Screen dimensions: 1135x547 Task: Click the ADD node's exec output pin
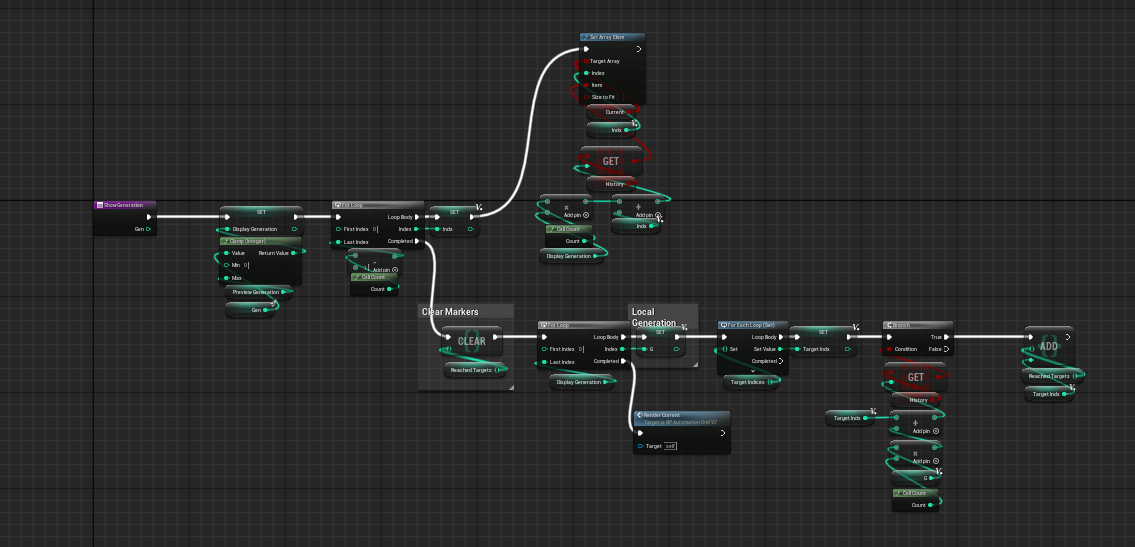[x=1067, y=337]
